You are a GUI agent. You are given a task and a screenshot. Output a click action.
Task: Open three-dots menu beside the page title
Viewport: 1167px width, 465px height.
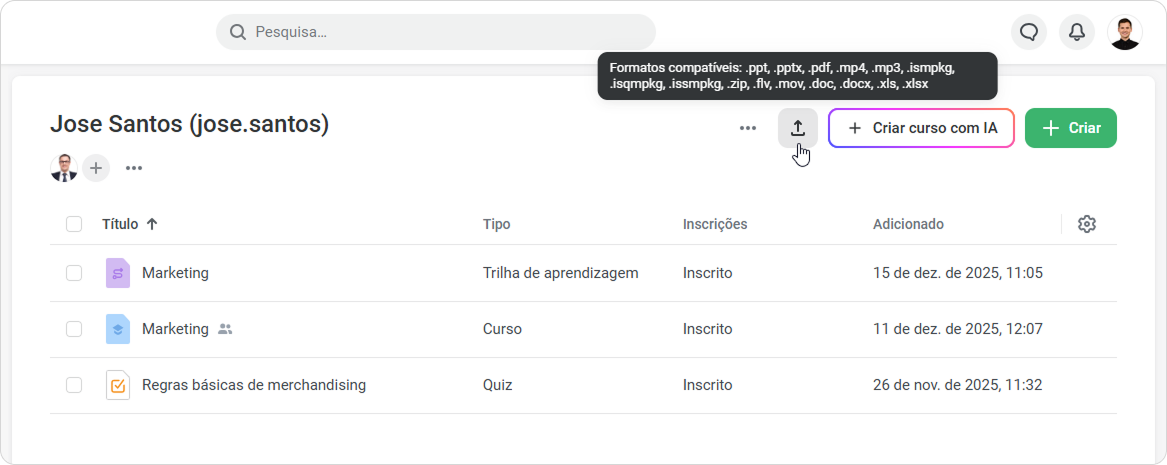pyautogui.click(x=747, y=129)
